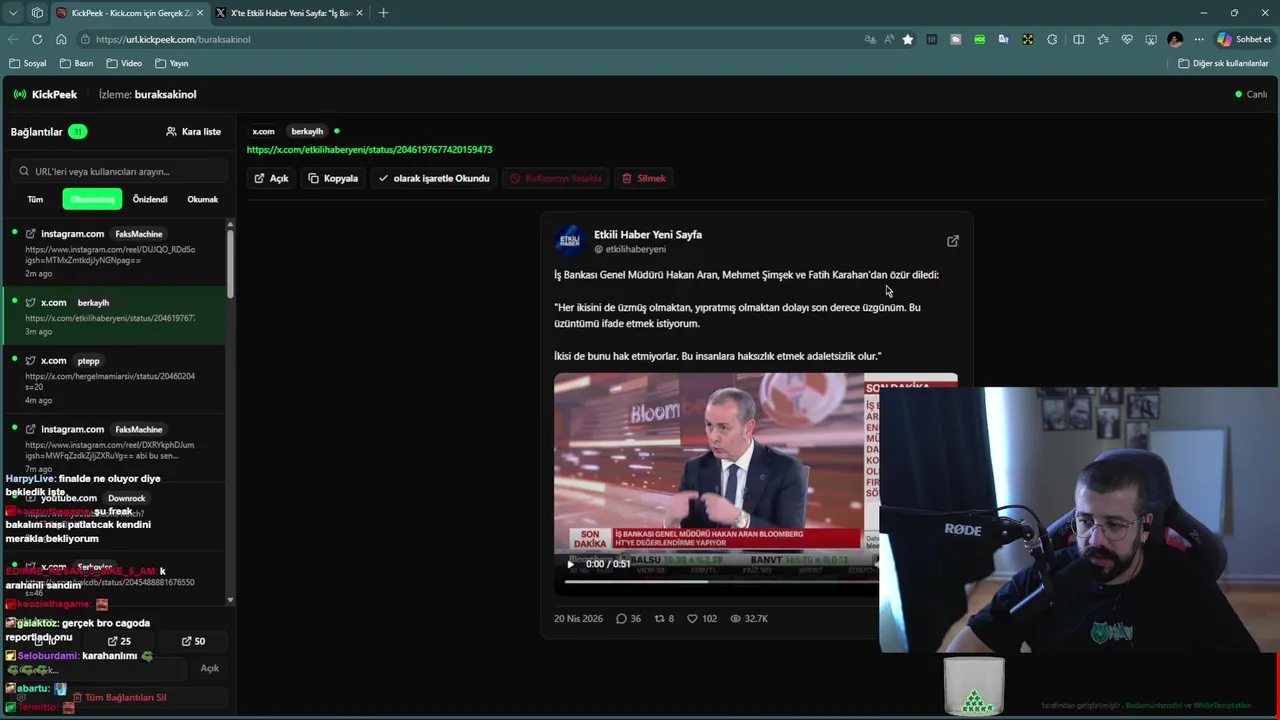Reload the current page
Image resolution: width=1280 pixels, height=720 pixels.
(x=37, y=39)
